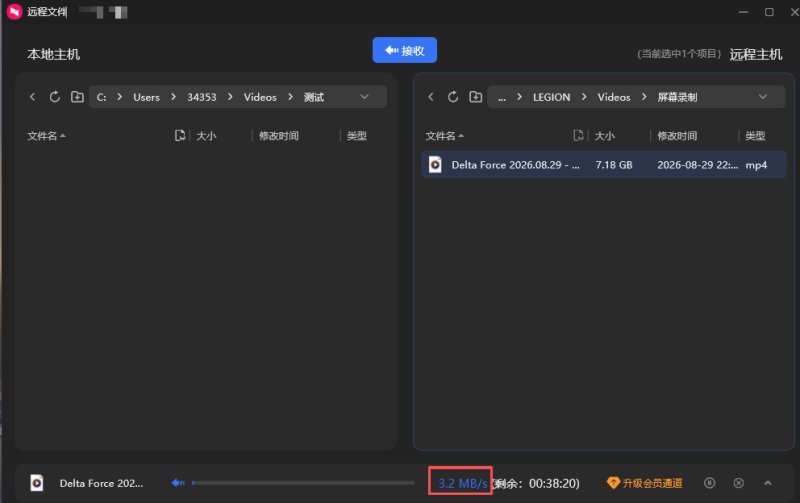Open the 升级会员通道 upgrade link

coord(644,483)
